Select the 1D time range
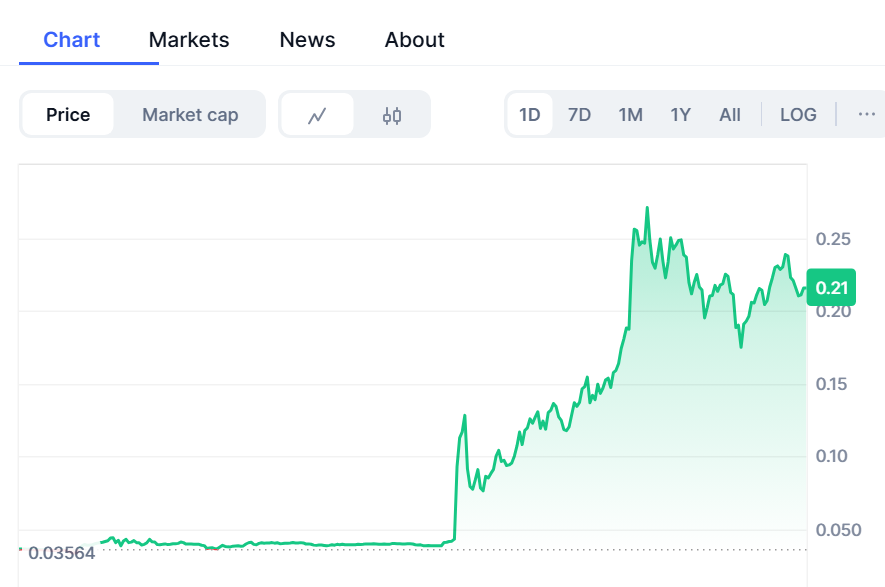Viewport: 885px width, 587px height. 529,114
